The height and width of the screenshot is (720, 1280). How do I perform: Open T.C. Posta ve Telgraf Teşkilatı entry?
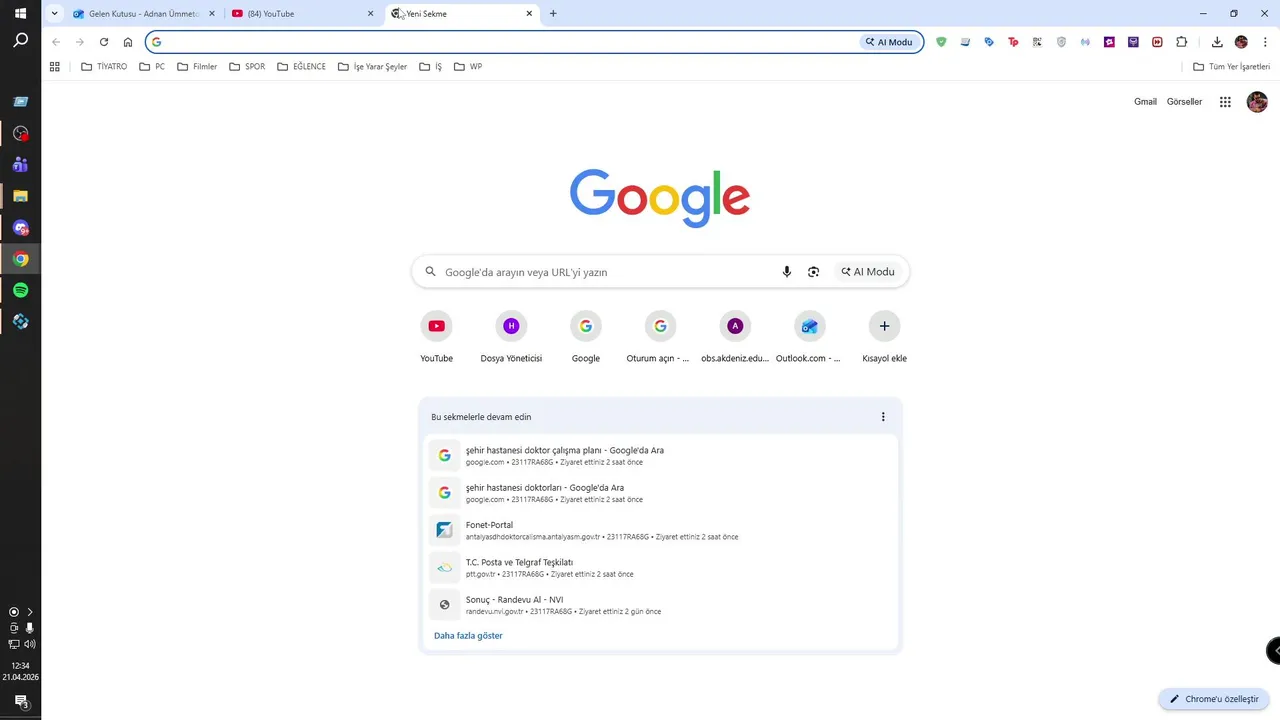point(660,568)
